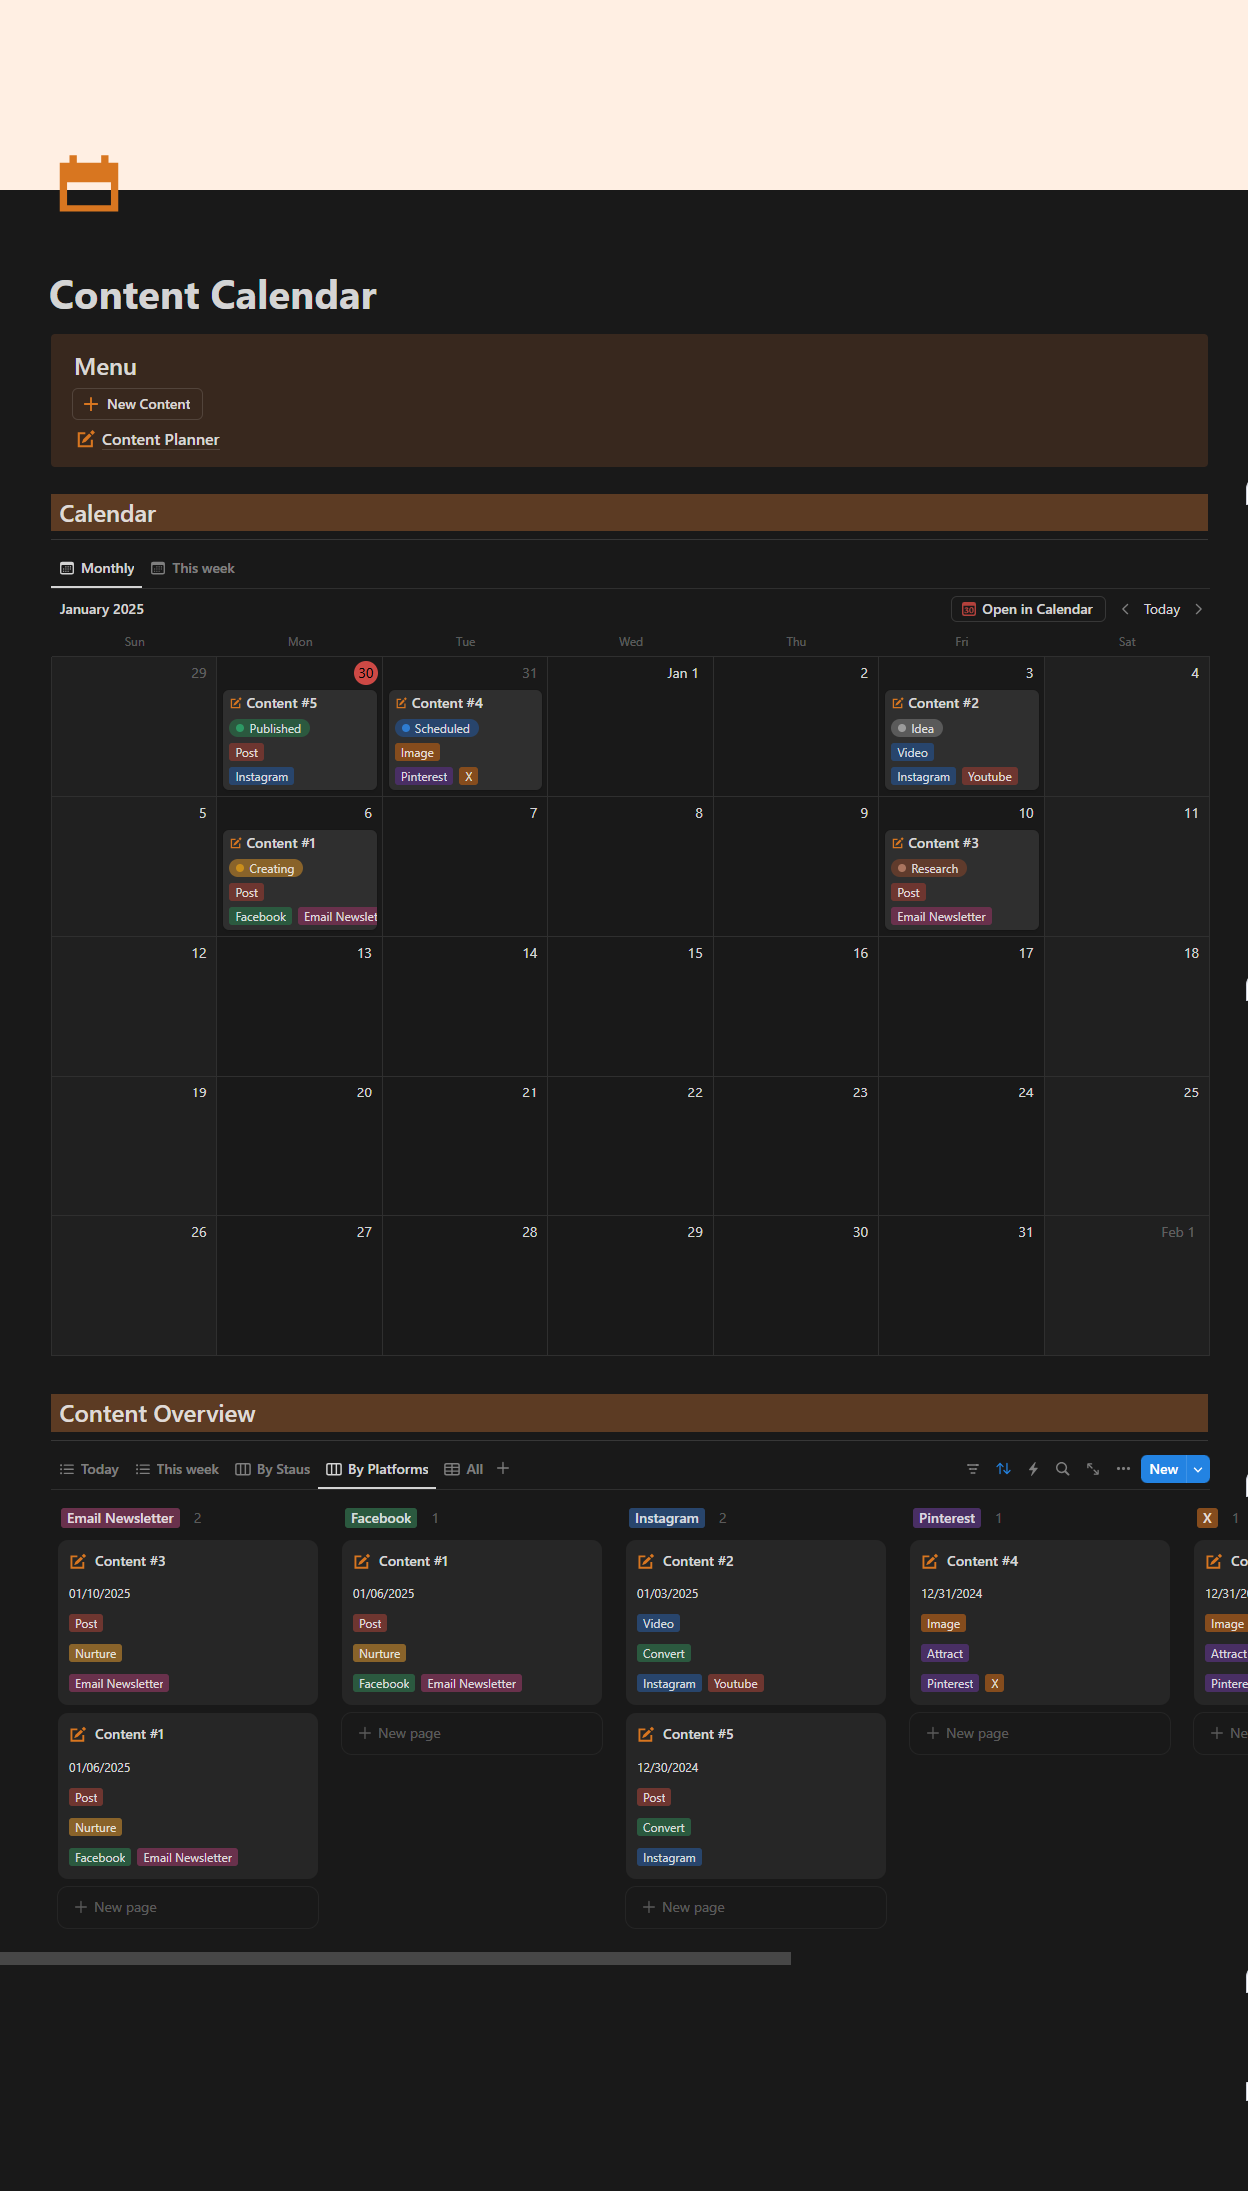Click the Instagram column header tag
Screen dimensions: 1248x2195
click(667, 1518)
